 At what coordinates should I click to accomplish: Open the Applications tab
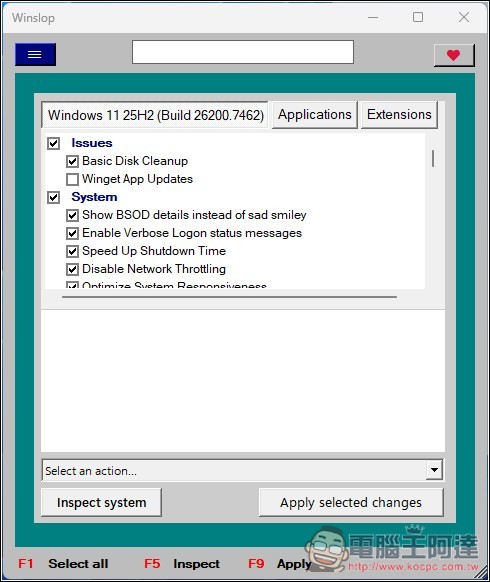click(x=315, y=115)
